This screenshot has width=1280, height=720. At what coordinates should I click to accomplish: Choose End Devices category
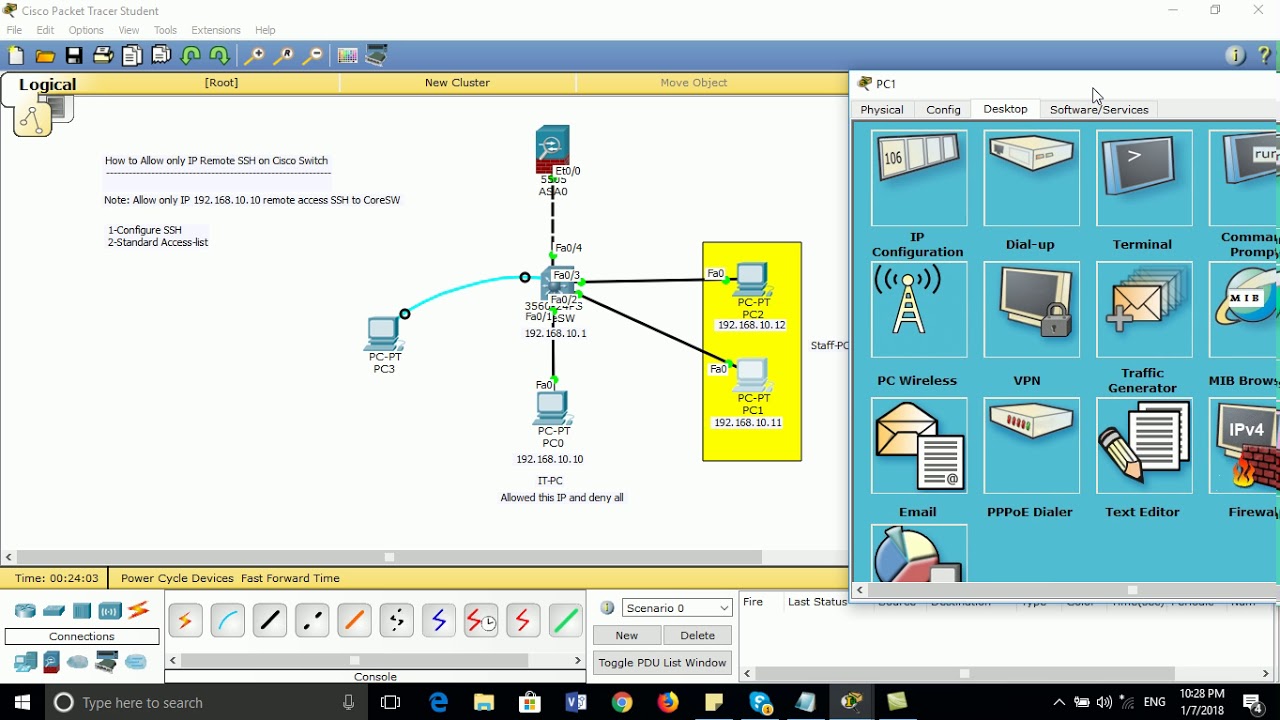tap(25, 661)
